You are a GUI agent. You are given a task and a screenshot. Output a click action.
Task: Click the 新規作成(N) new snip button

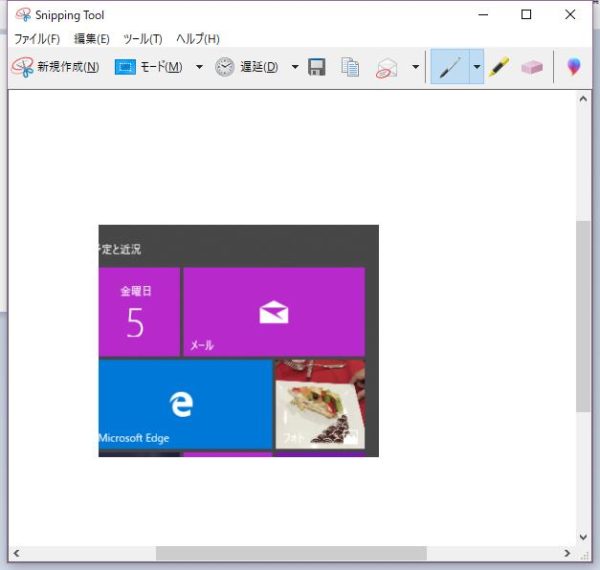click(x=56, y=67)
